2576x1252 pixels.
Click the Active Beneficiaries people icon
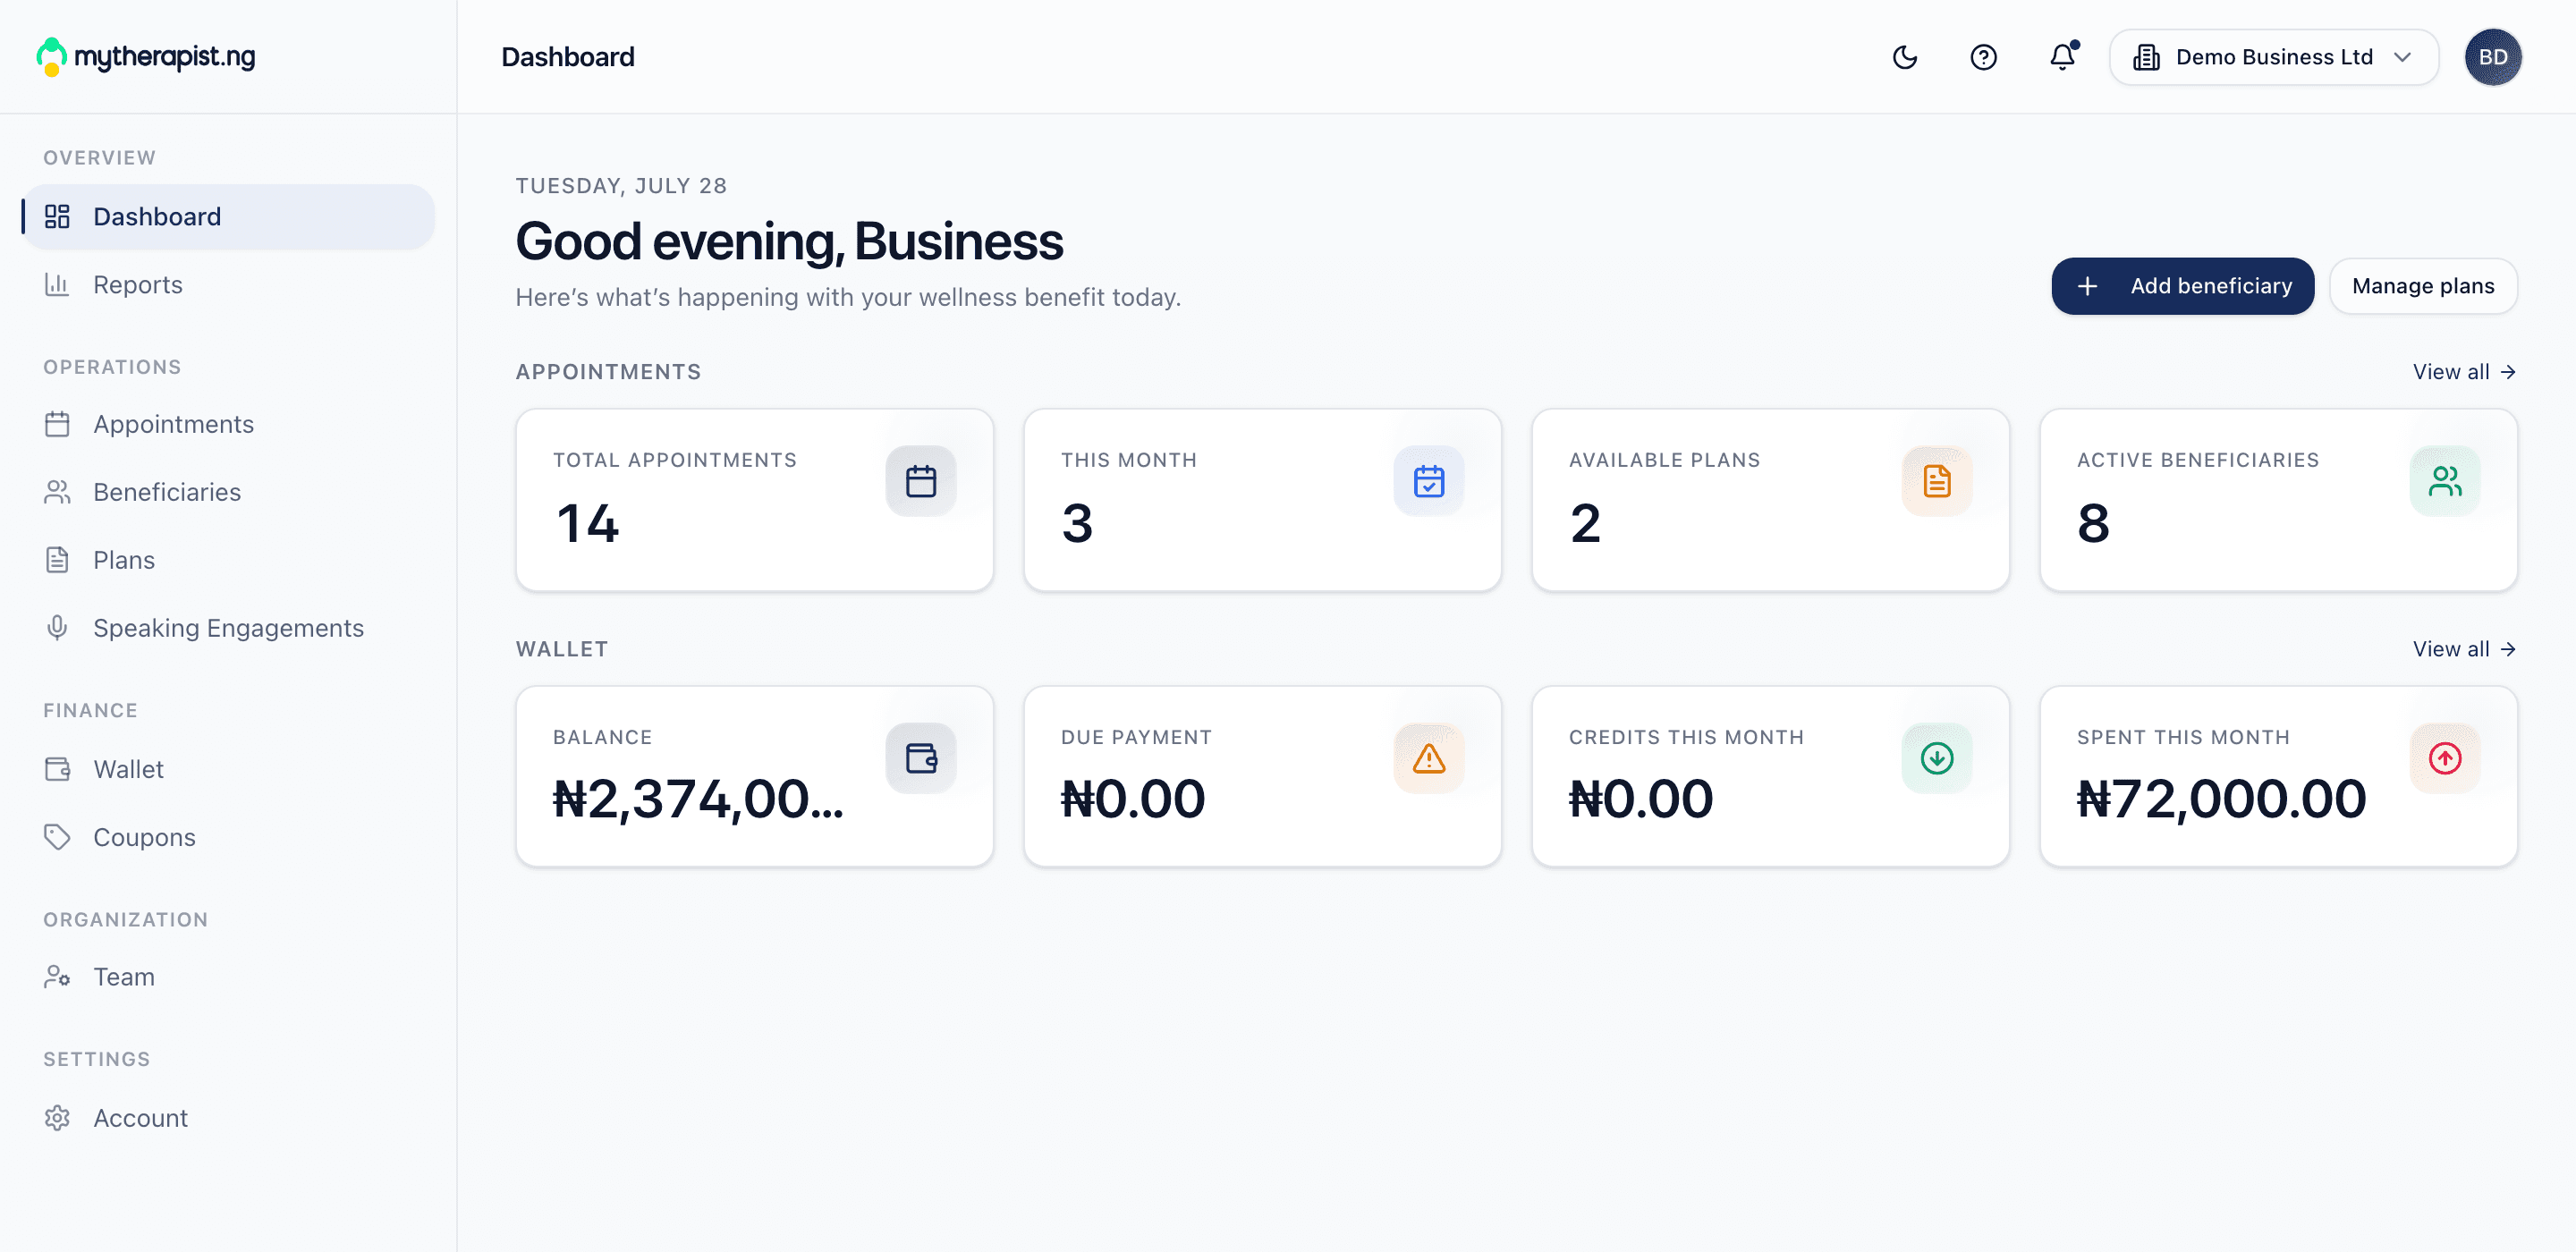click(x=2444, y=481)
